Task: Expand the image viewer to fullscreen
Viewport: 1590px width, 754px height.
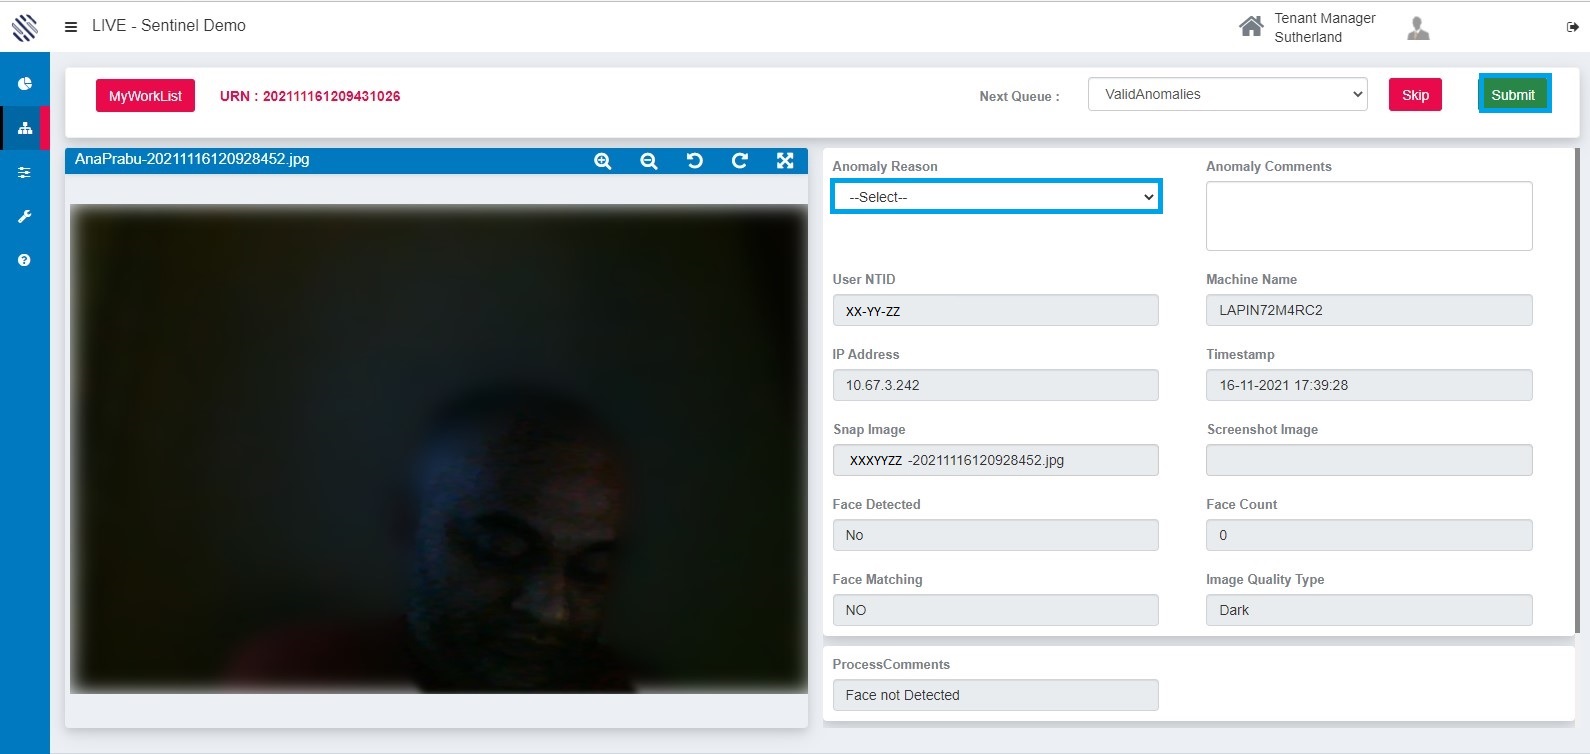Action: [785, 161]
